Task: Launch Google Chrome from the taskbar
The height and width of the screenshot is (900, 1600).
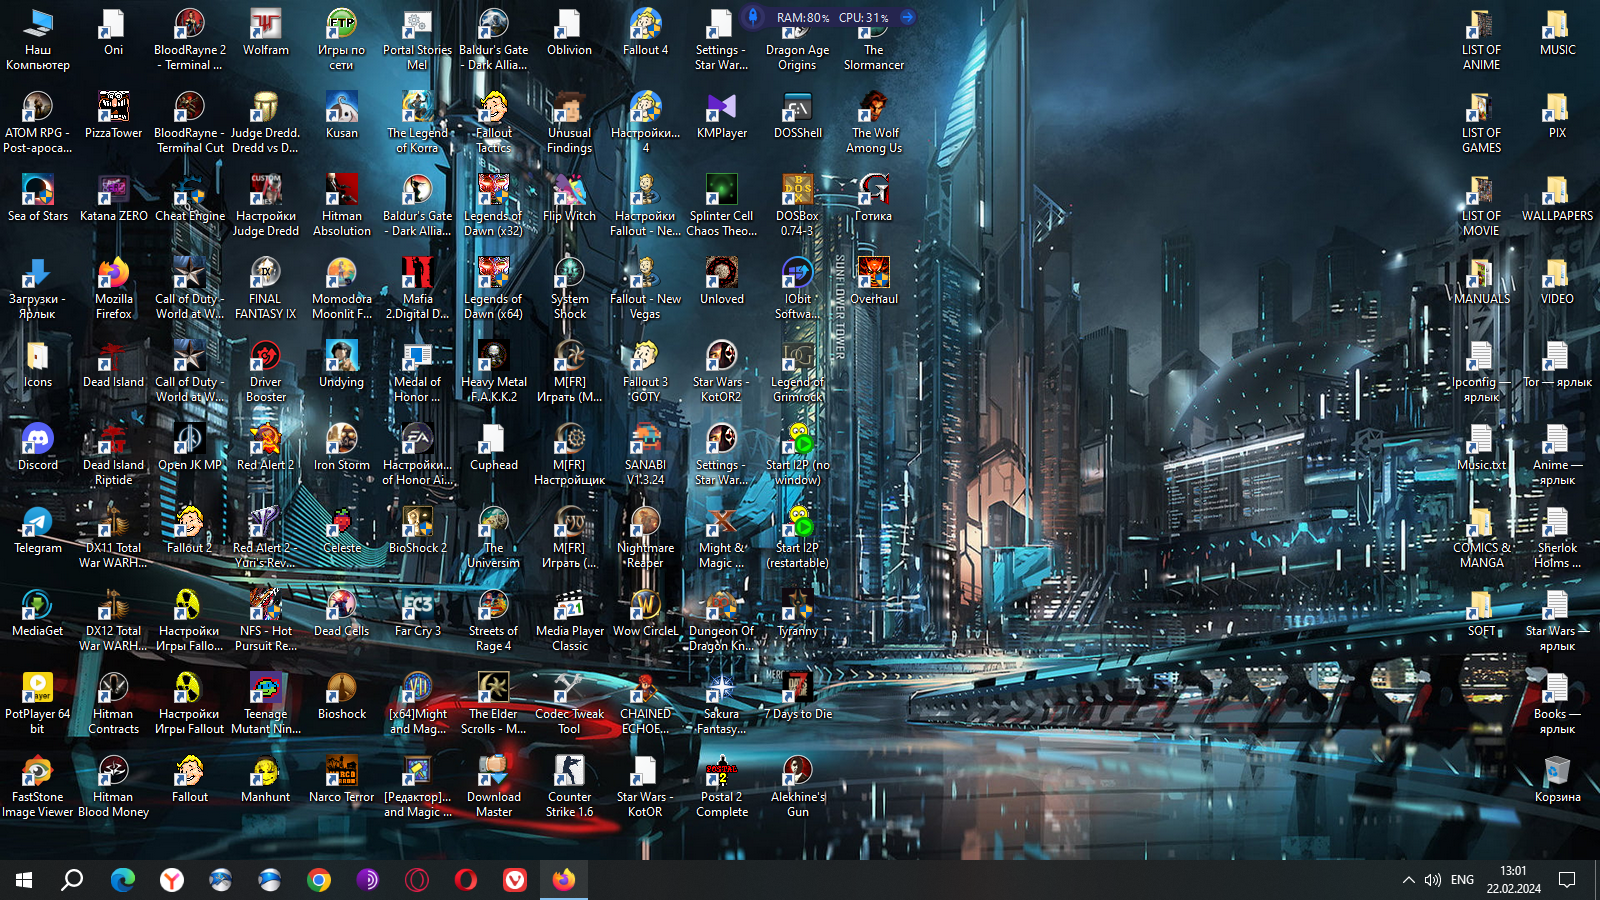Action: coord(319,880)
